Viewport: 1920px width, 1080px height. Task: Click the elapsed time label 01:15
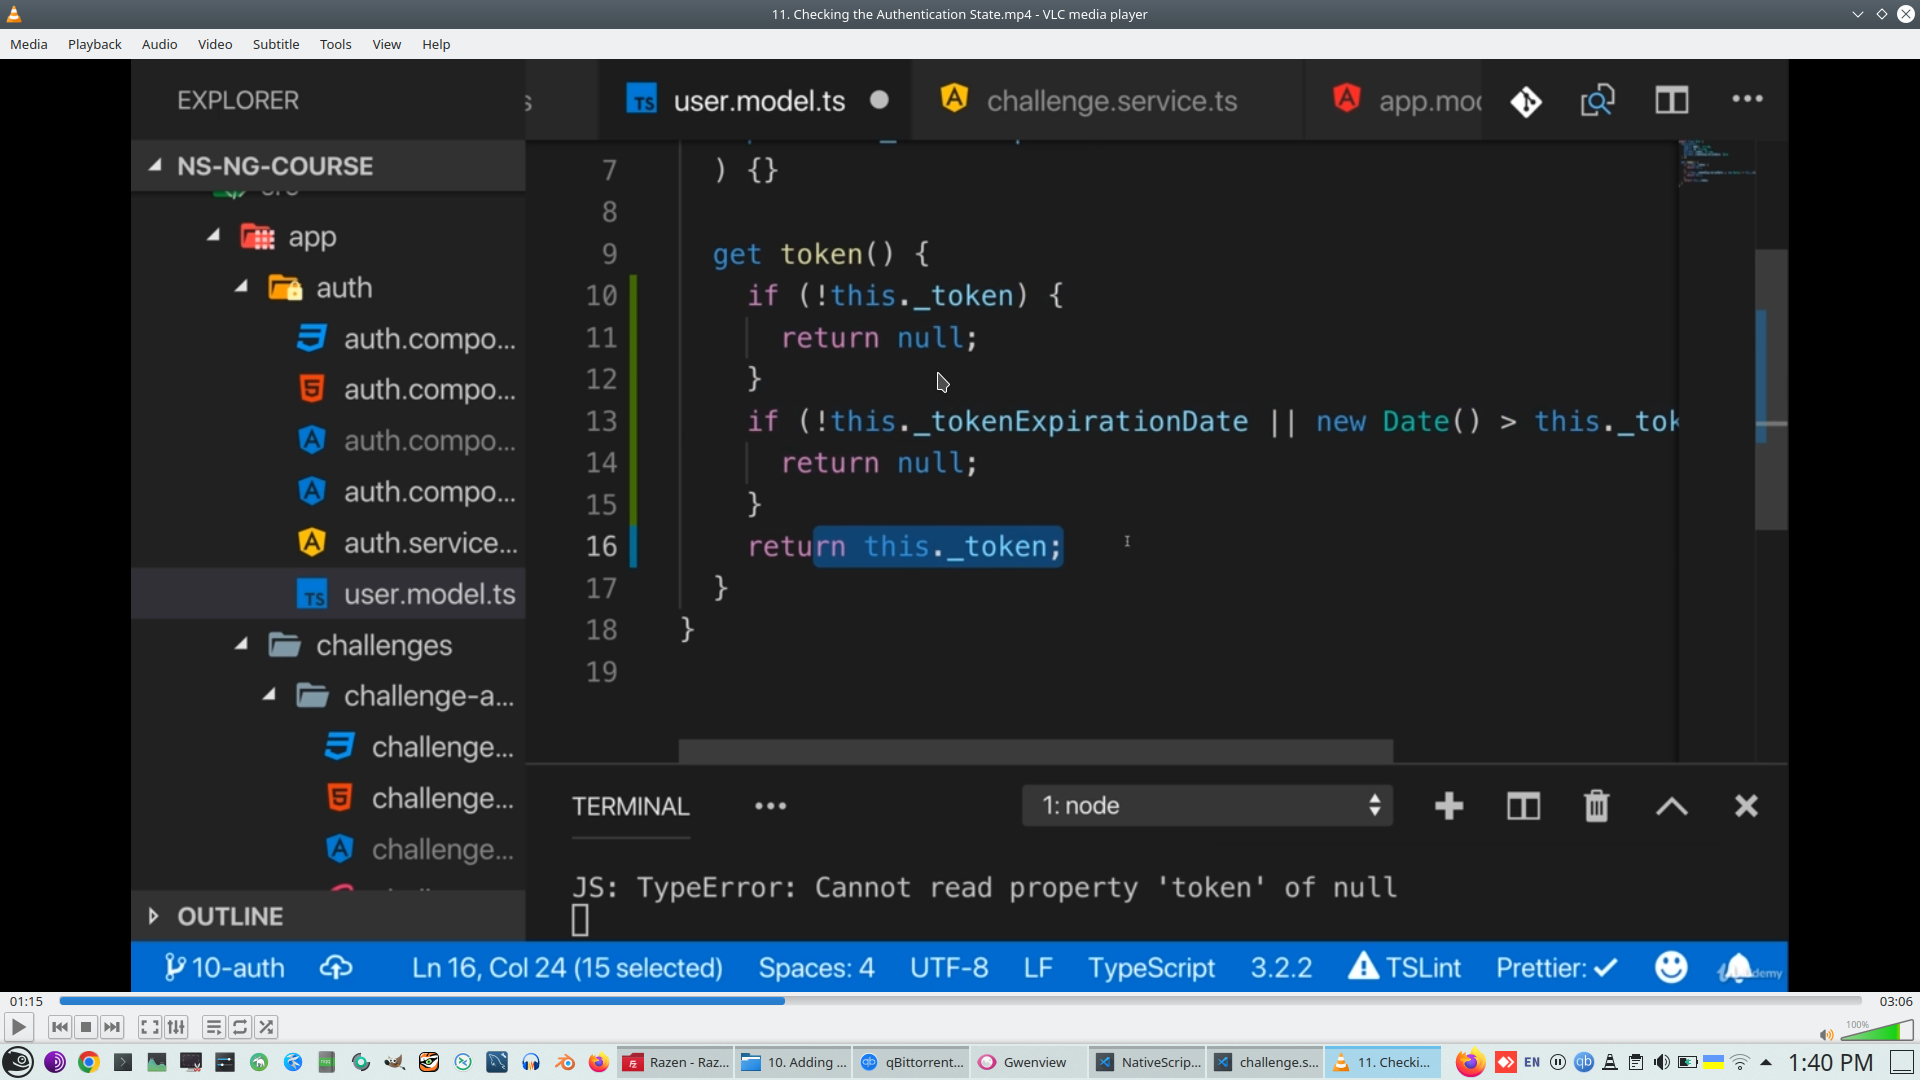27,1001
